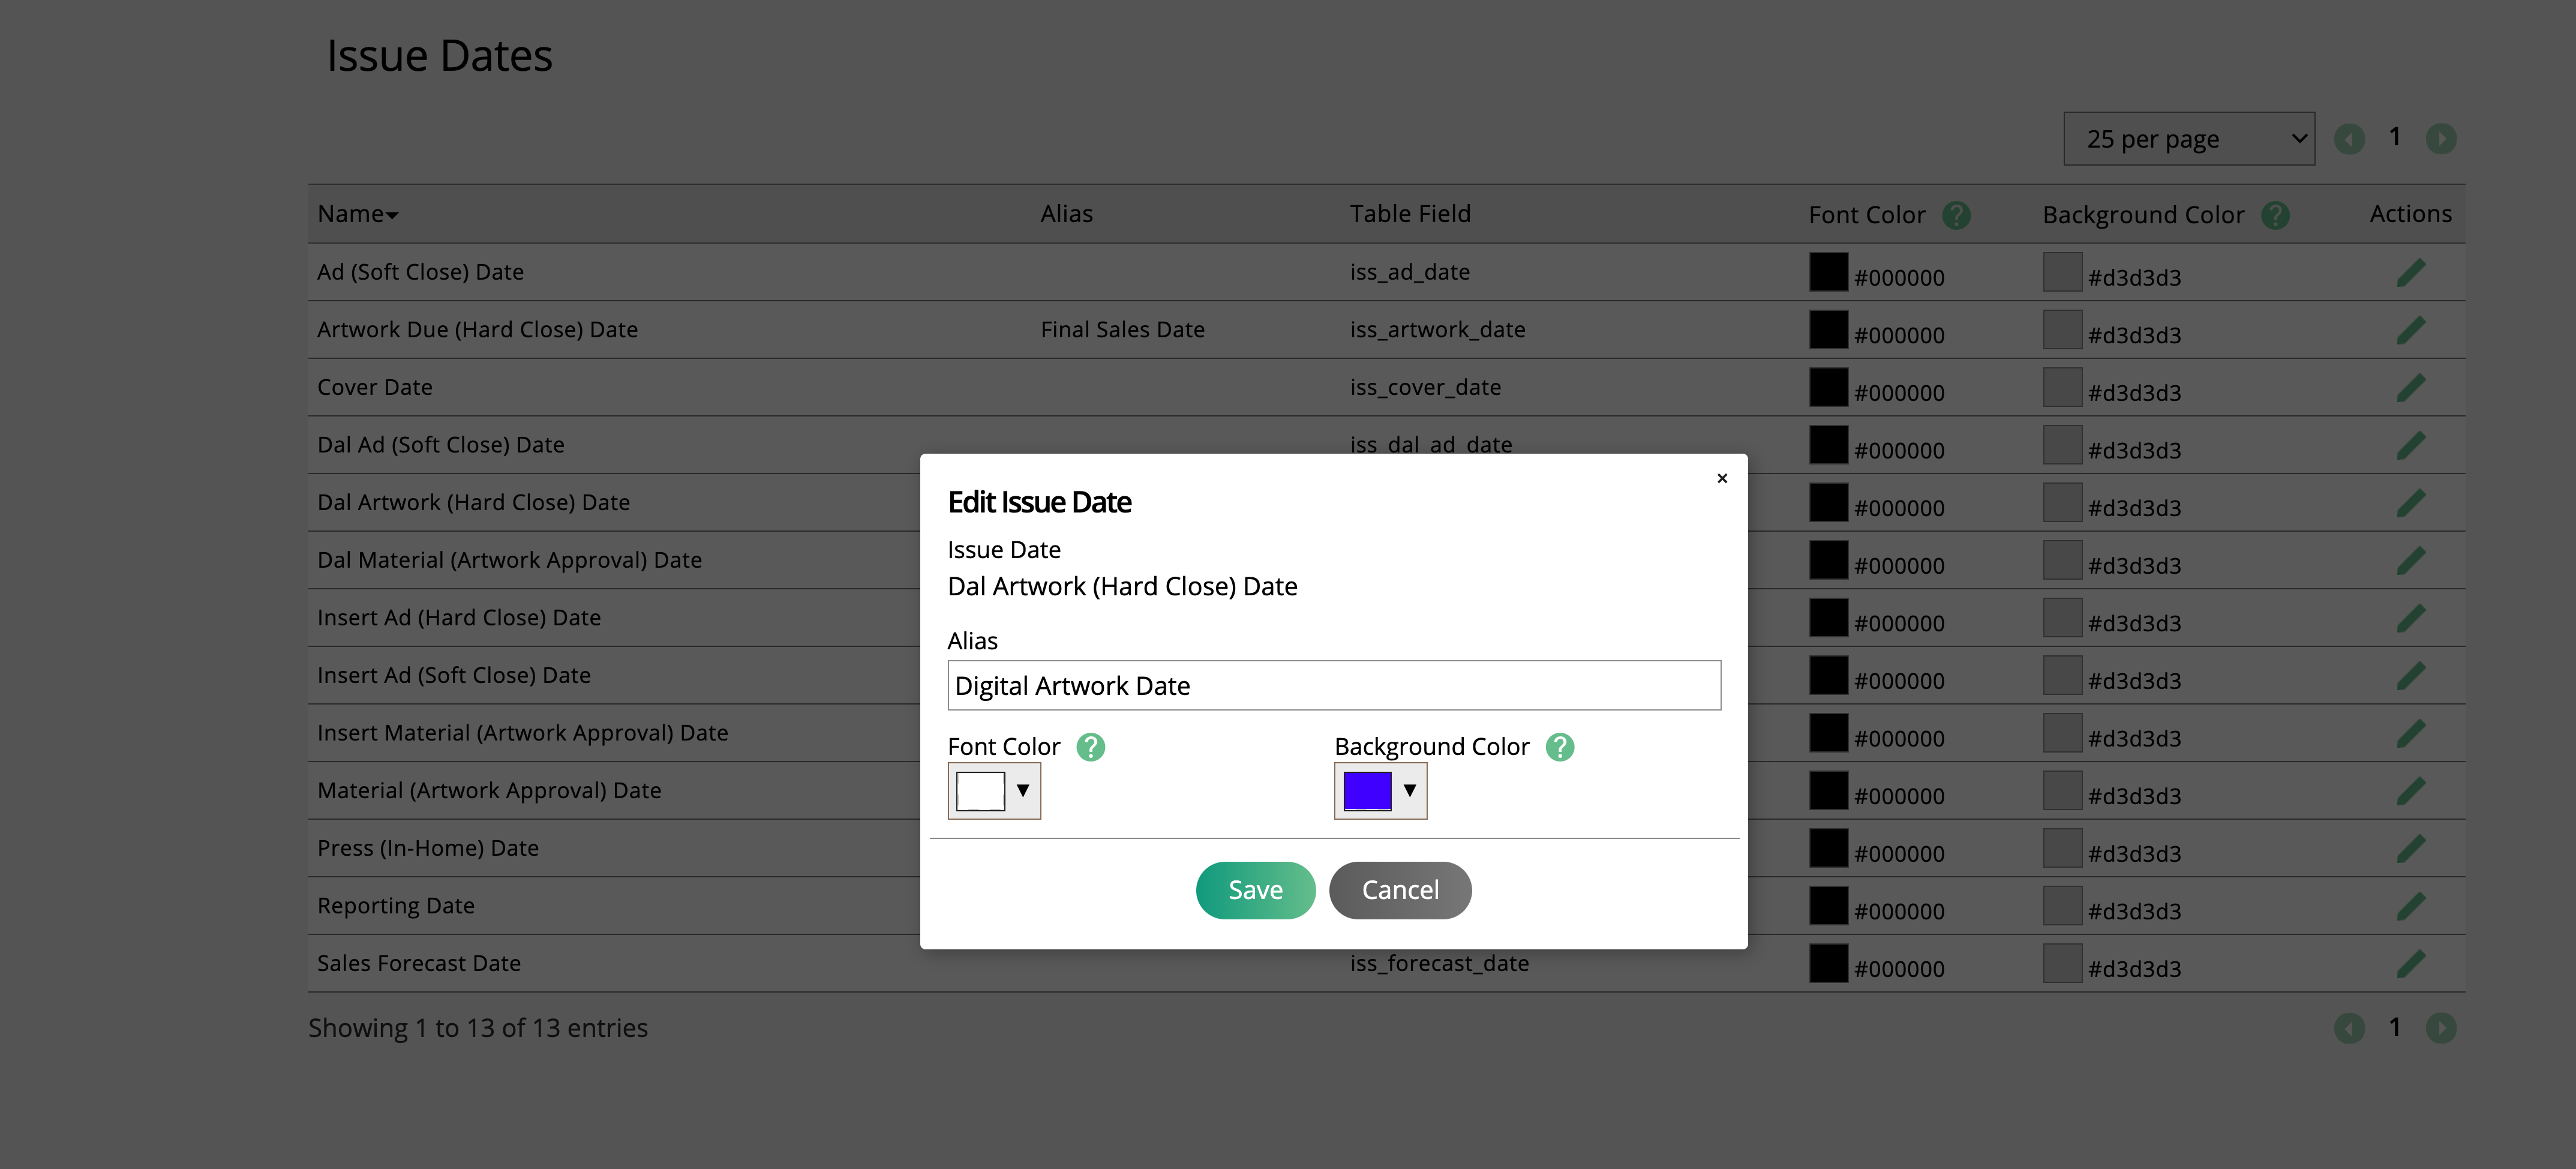The image size is (2576, 1169).
Task: Click the Alias column header
Action: click(1066, 214)
